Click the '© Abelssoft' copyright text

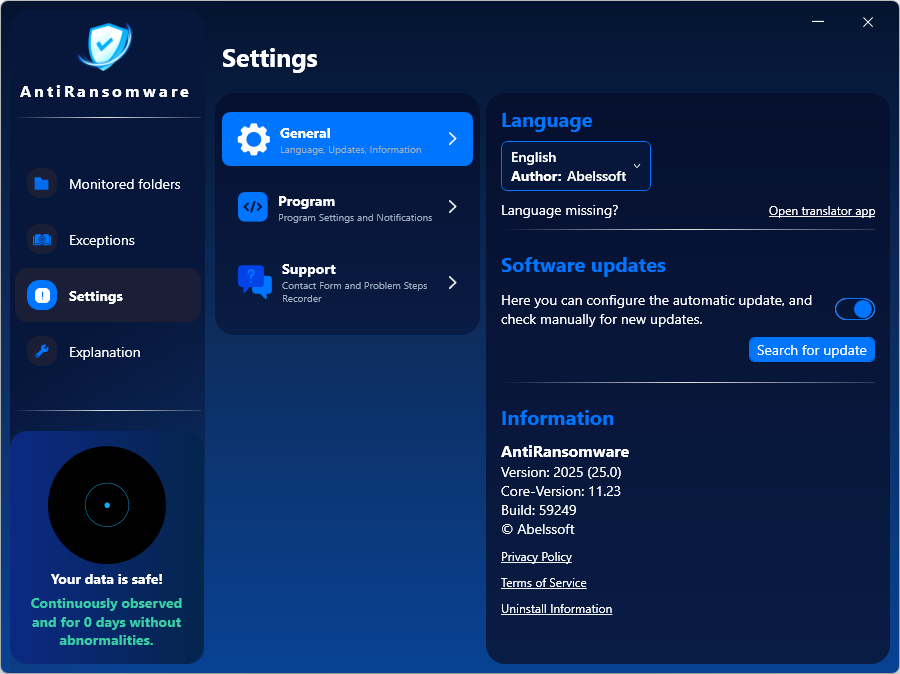(537, 529)
